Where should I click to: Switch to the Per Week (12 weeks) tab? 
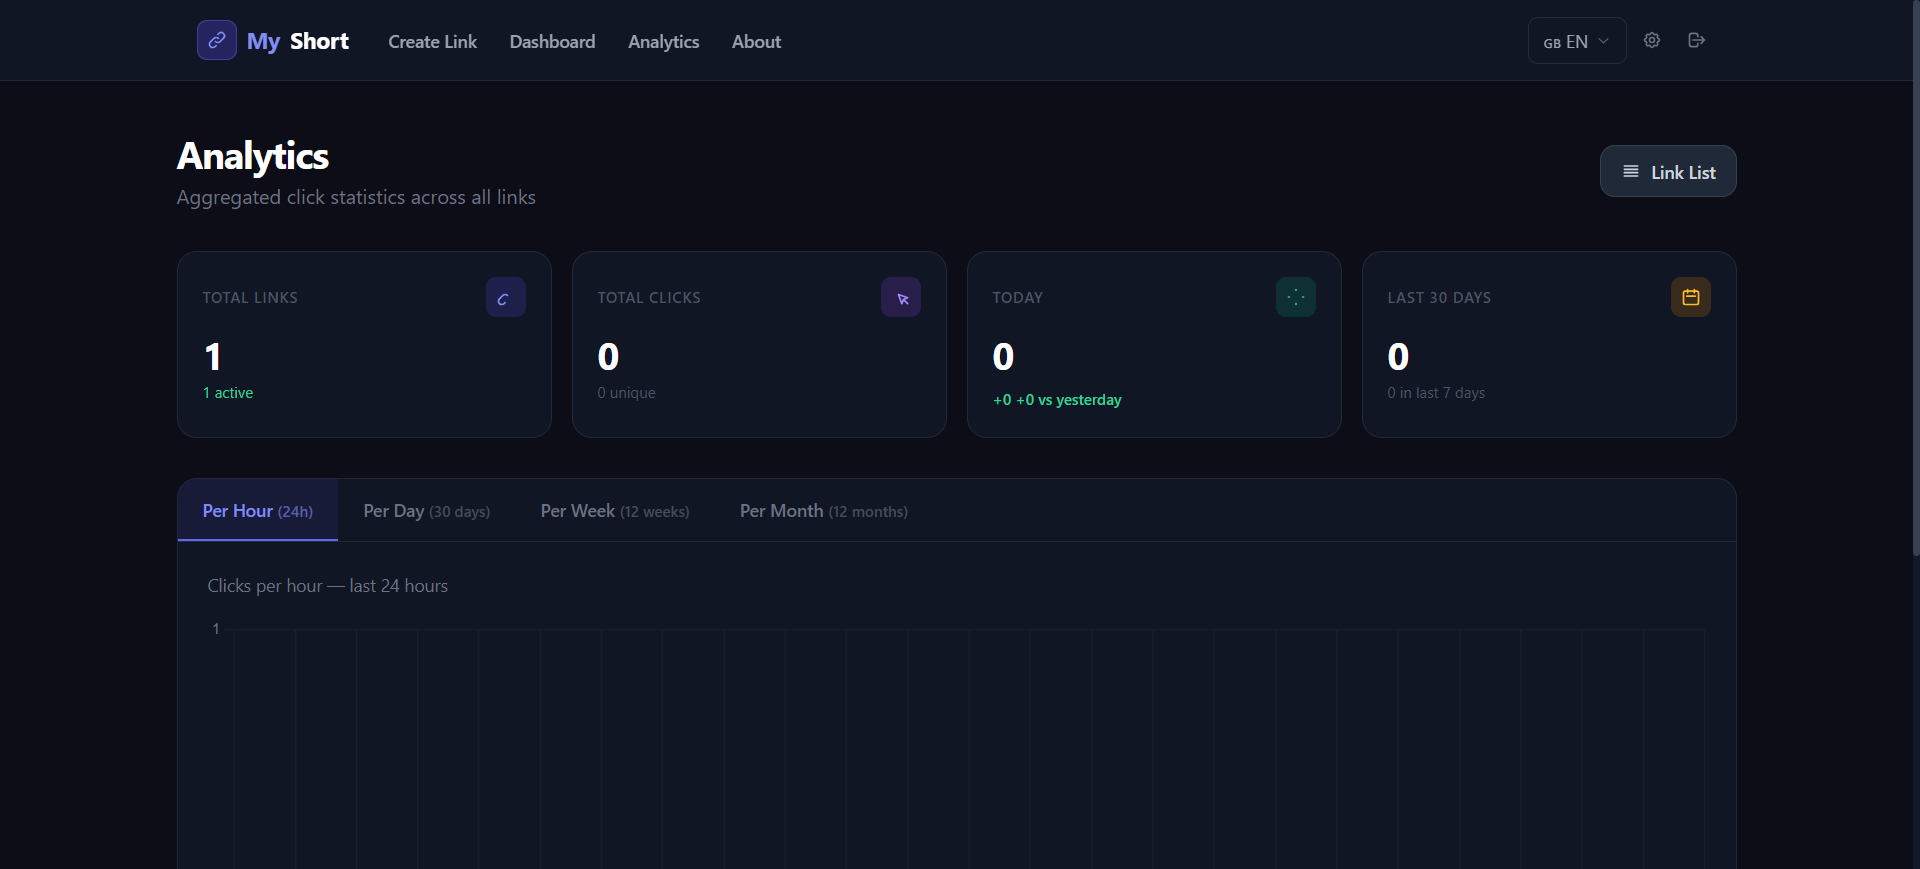pyautogui.click(x=615, y=511)
